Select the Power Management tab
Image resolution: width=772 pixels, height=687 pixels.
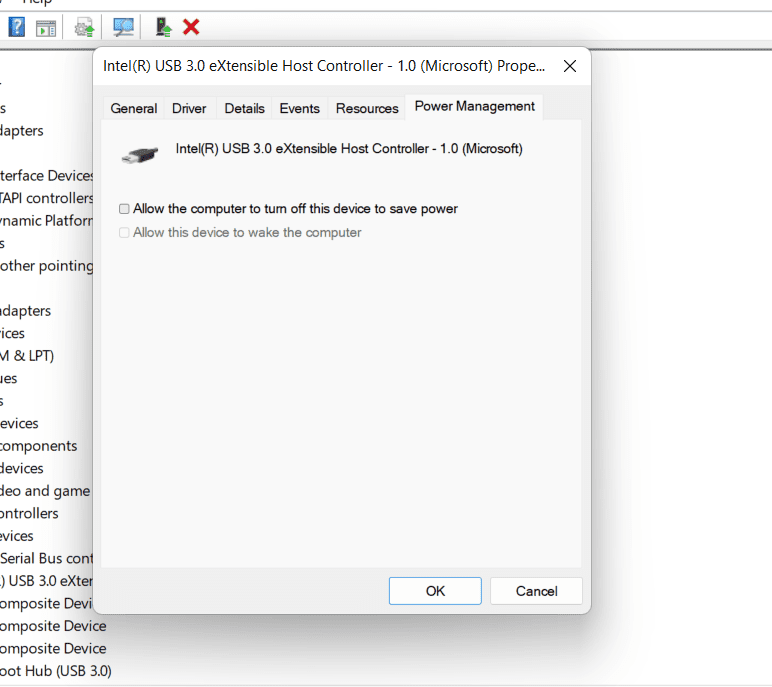click(474, 106)
